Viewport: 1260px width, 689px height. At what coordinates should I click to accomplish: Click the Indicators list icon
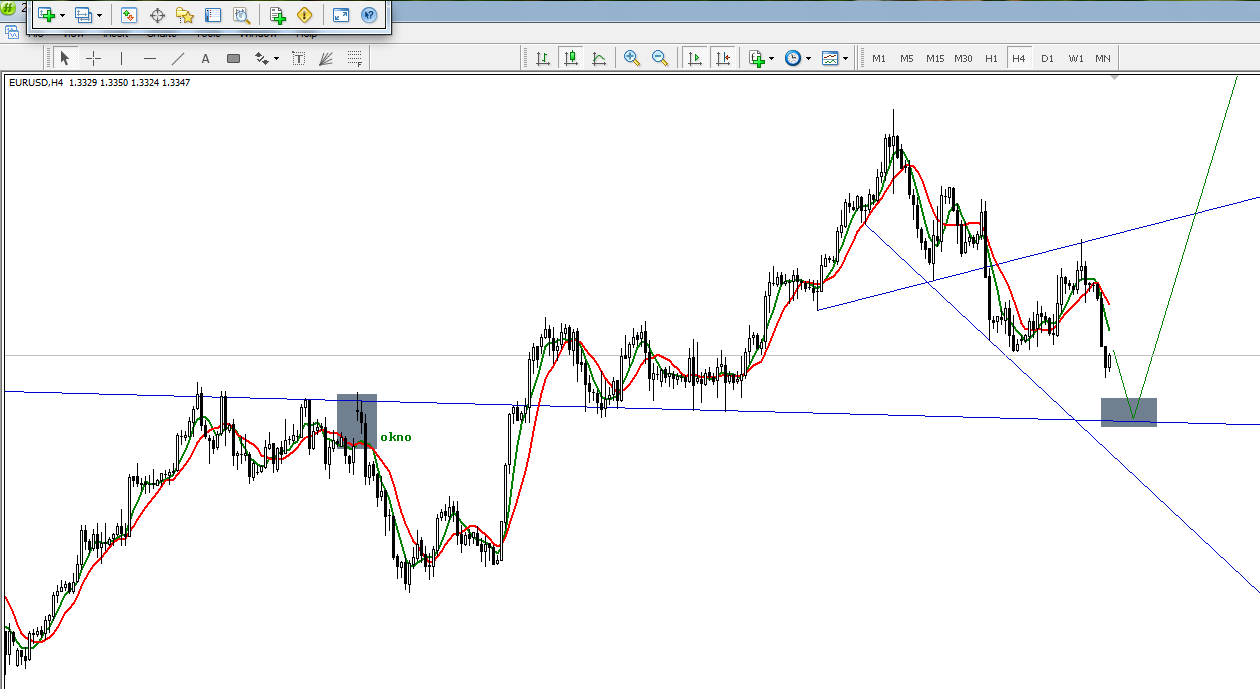pos(757,58)
